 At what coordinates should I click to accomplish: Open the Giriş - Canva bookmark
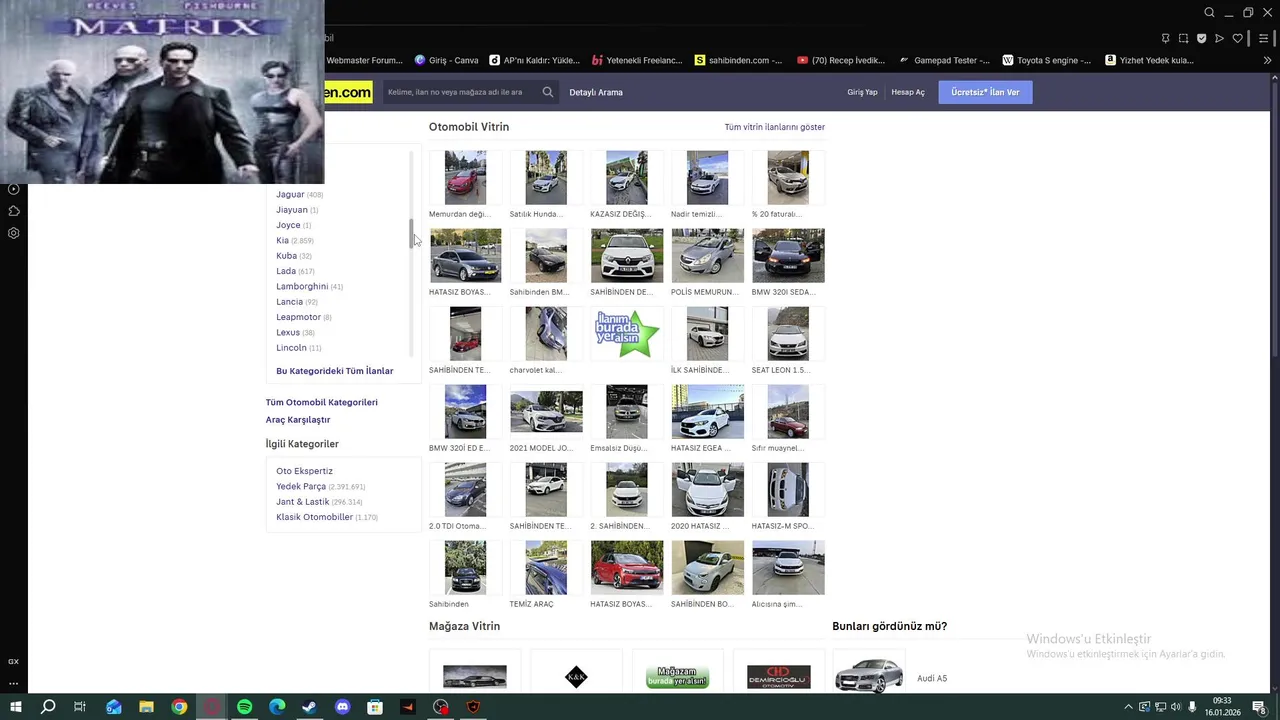(447, 60)
